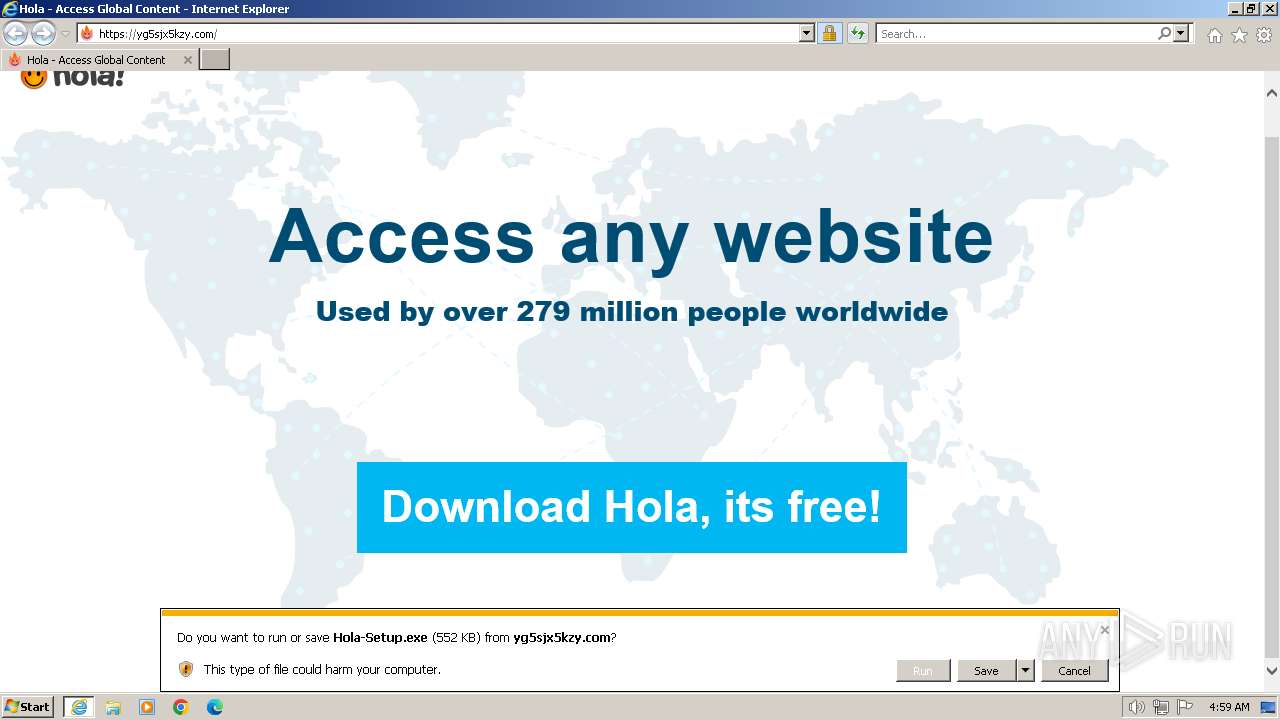Click the 4:59 AM system clock
The width and height of the screenshot is (1280, 720).
[1229, 707]
